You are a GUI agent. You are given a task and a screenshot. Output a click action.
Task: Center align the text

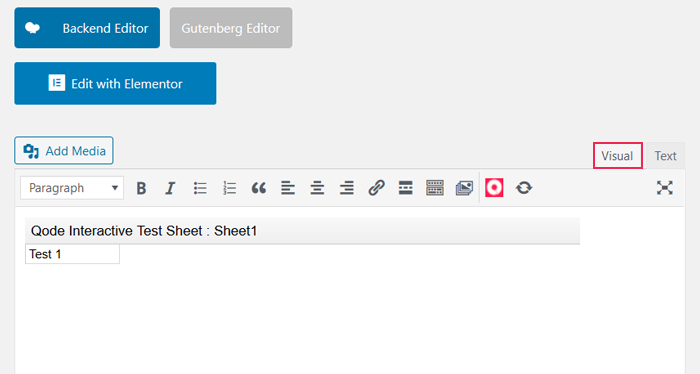[x=317, y=188]
